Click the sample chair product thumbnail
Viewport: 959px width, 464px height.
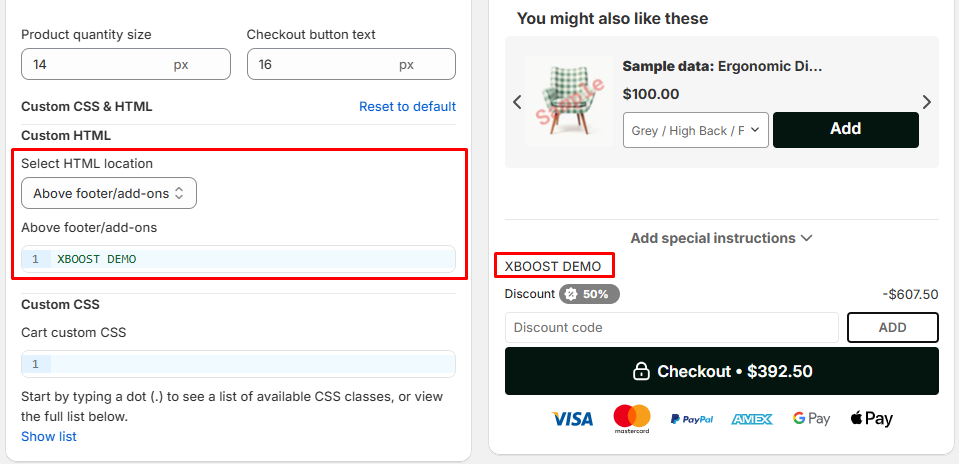(566, 100)
